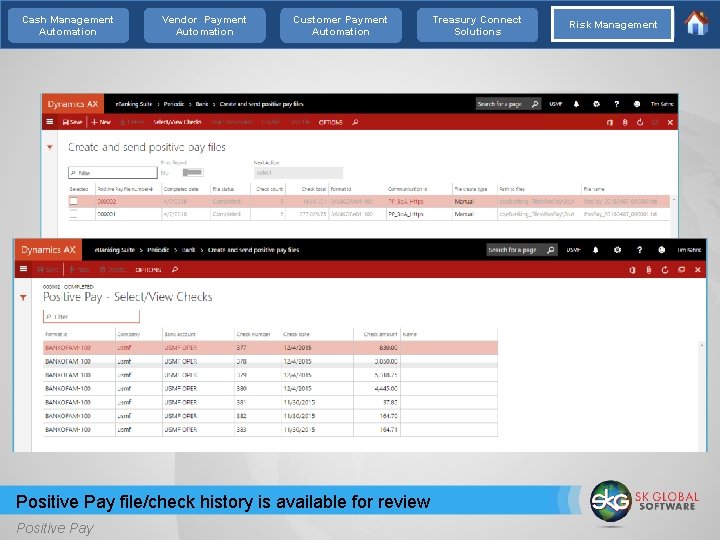Click the search magnifier in upper window's red toolbar
Image resolution: width=720 pixels, height=540 pixels.
pos(355,122)
